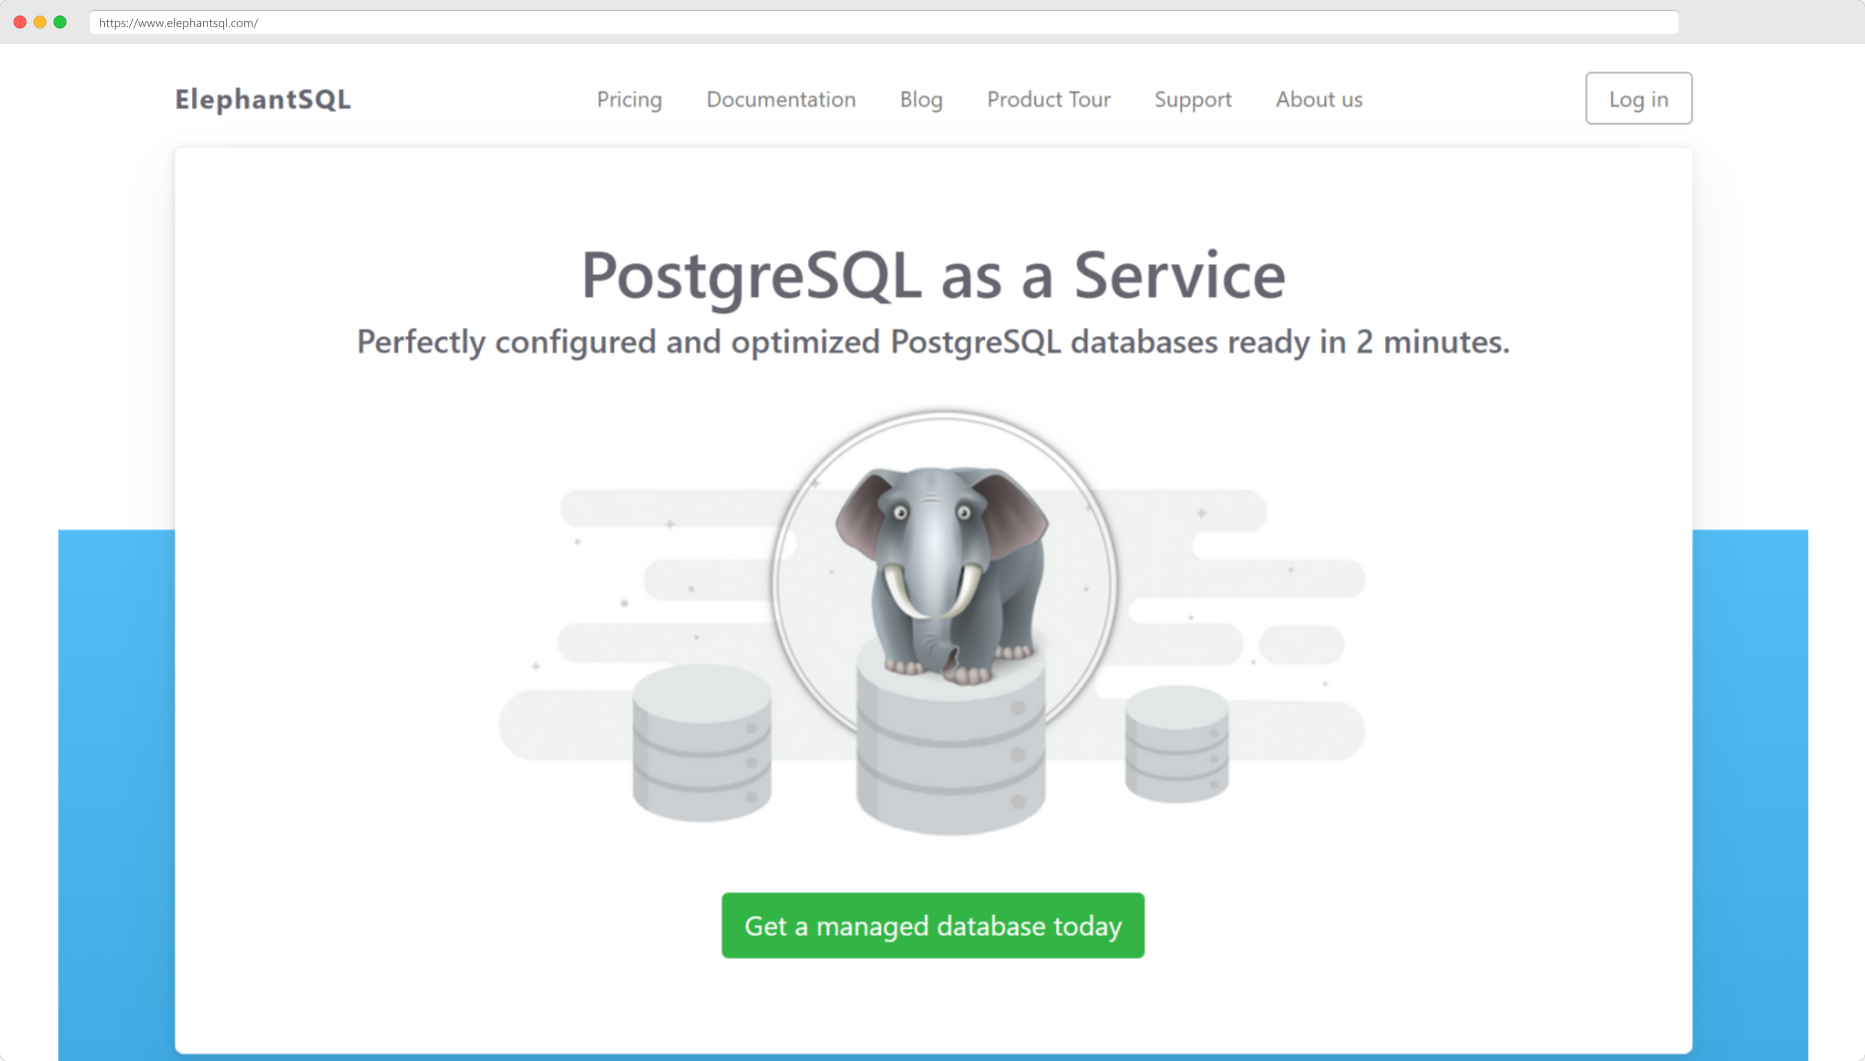Image resolution: width=1865 pixels, height=1061 pixels.
Task: Click the subtitle about 2 minutes
Action: (933, 342)
